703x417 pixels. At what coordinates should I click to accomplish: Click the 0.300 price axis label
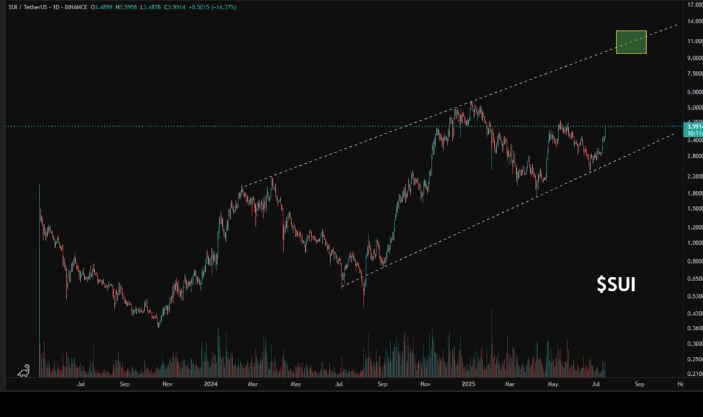click(694, 343)
